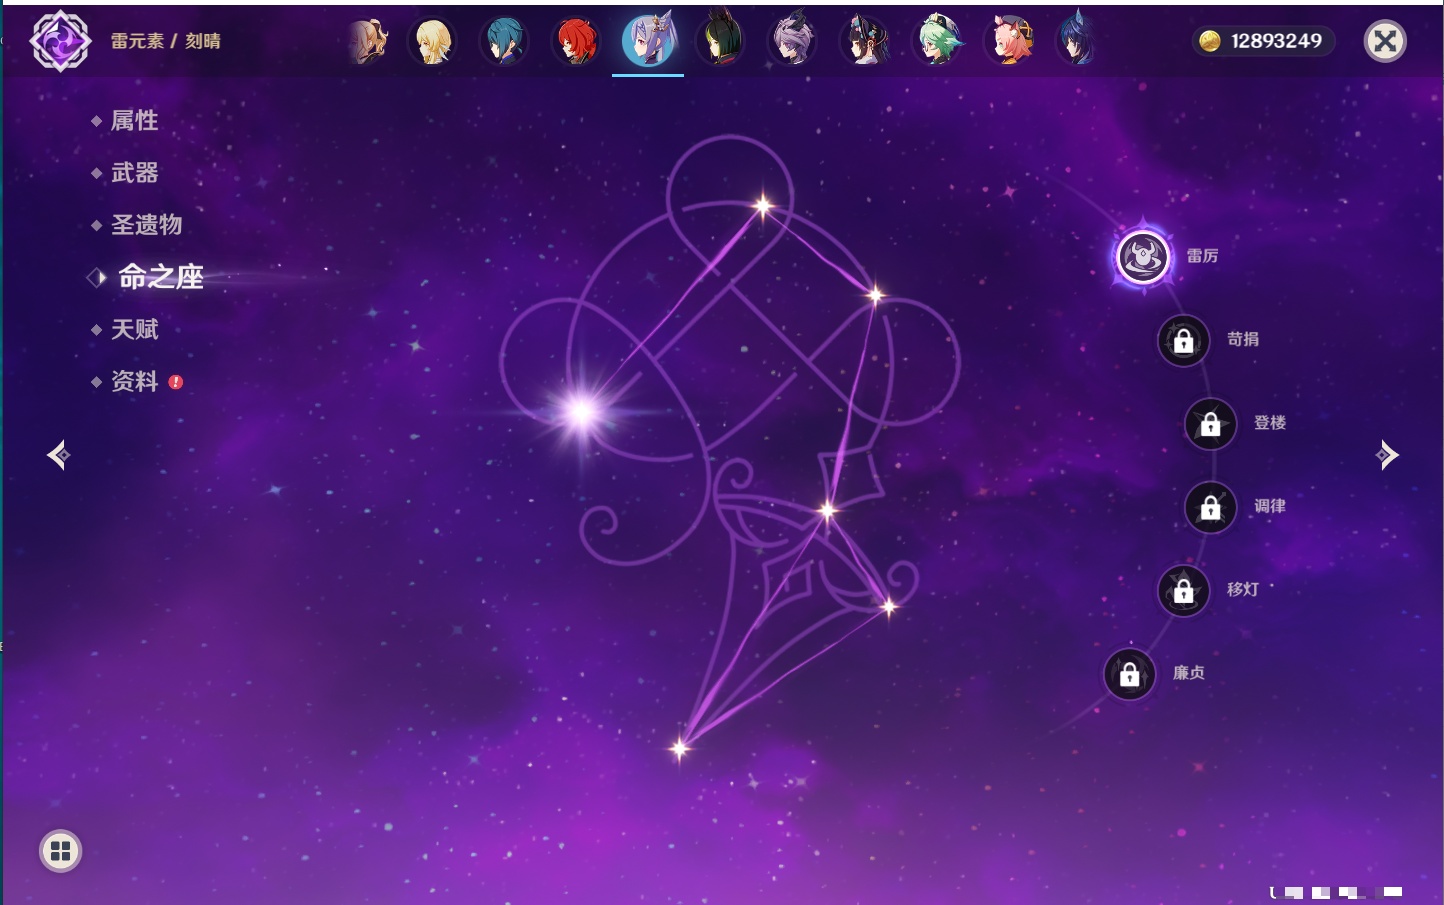Click the 廉贞 constellation label
Screen dimensions: 1444x905
coord(1189,673)
